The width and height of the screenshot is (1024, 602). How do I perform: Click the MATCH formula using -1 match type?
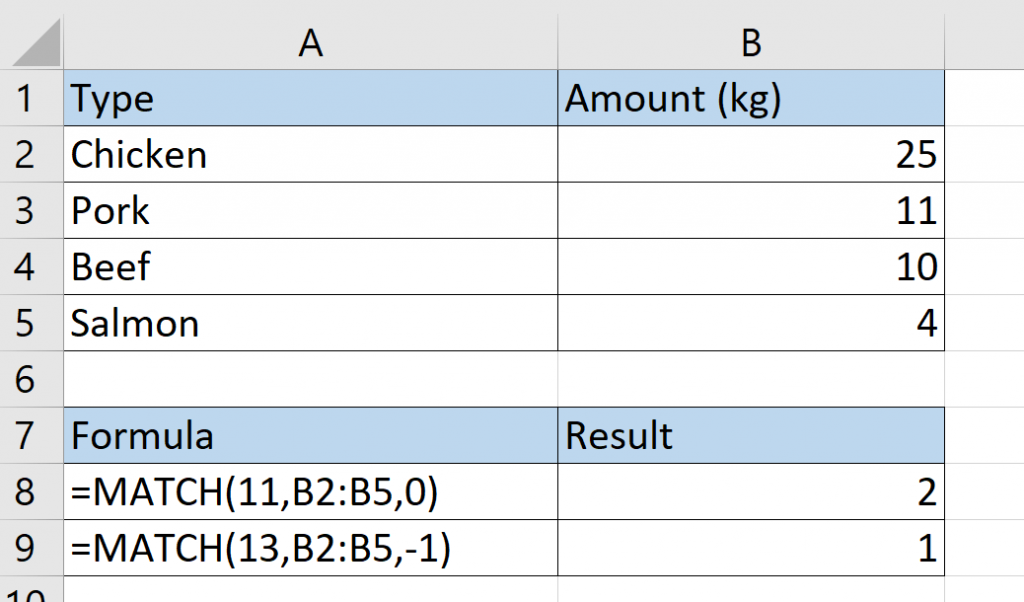point(310,548)
